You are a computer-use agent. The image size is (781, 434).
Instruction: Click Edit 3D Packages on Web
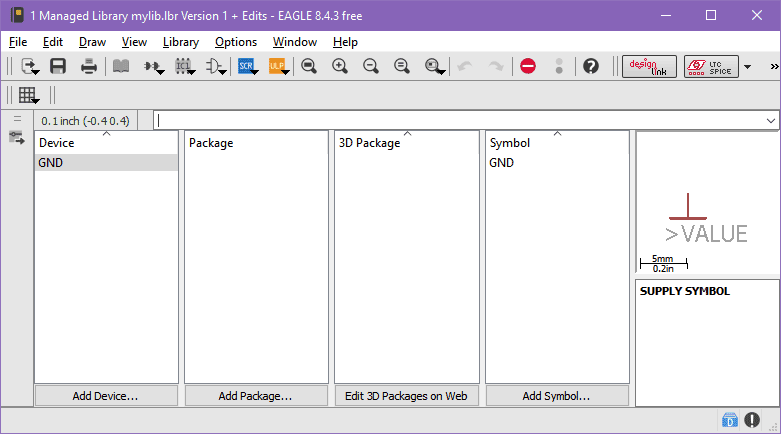407,396
